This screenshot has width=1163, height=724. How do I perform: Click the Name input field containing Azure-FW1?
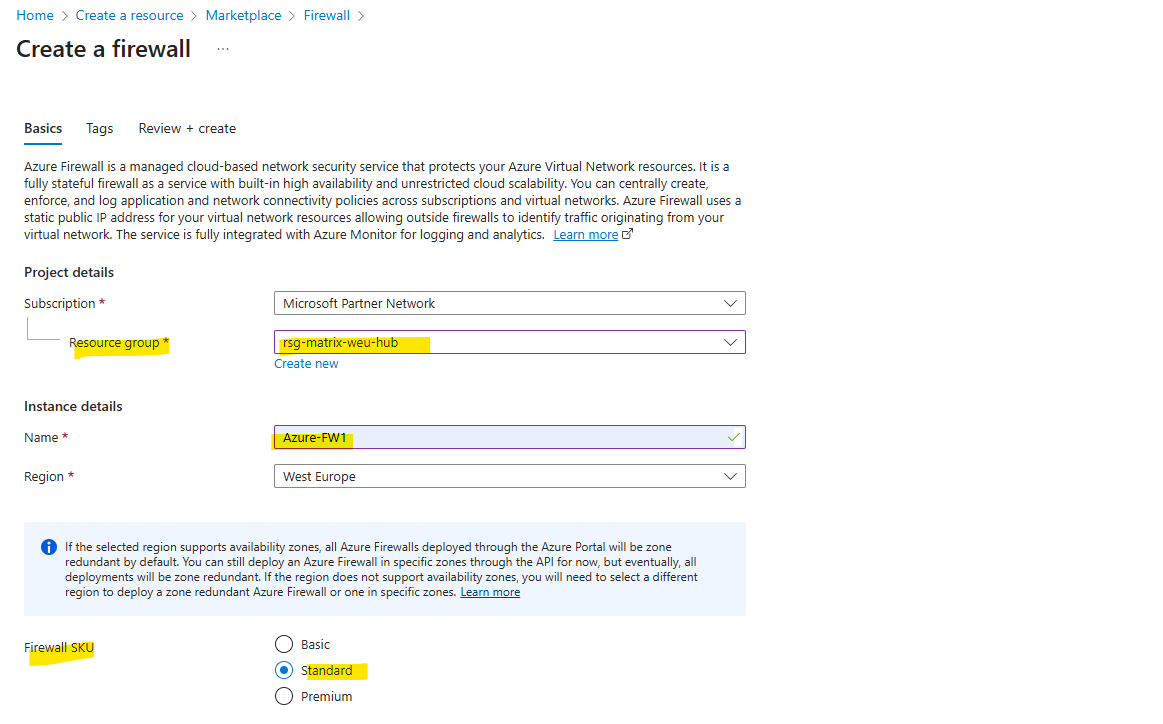coord(510,438)
